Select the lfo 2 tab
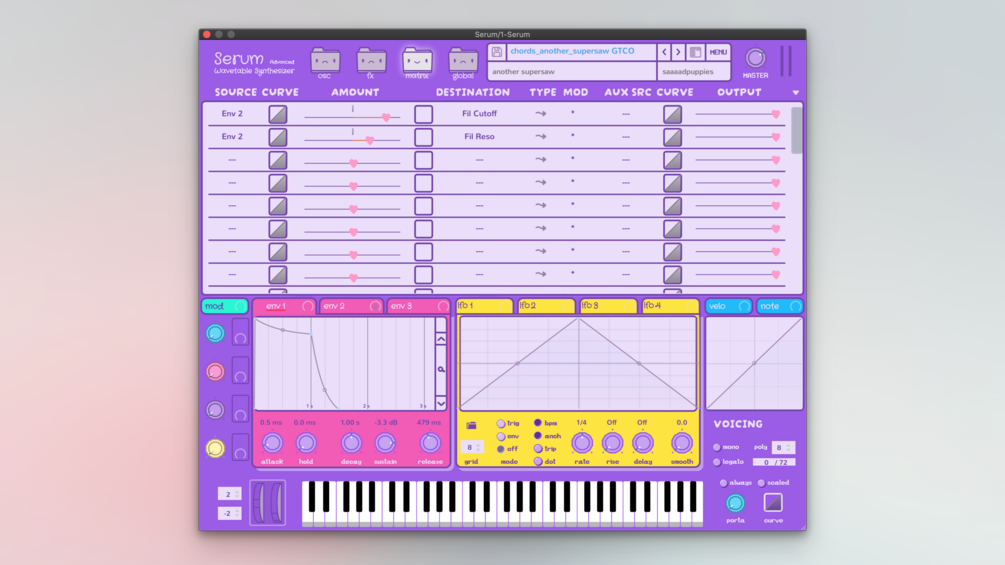 [546, 306]
